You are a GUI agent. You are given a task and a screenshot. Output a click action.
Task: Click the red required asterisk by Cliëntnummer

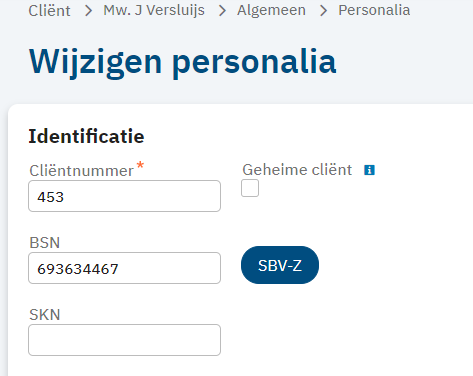[x=140, y=165]
